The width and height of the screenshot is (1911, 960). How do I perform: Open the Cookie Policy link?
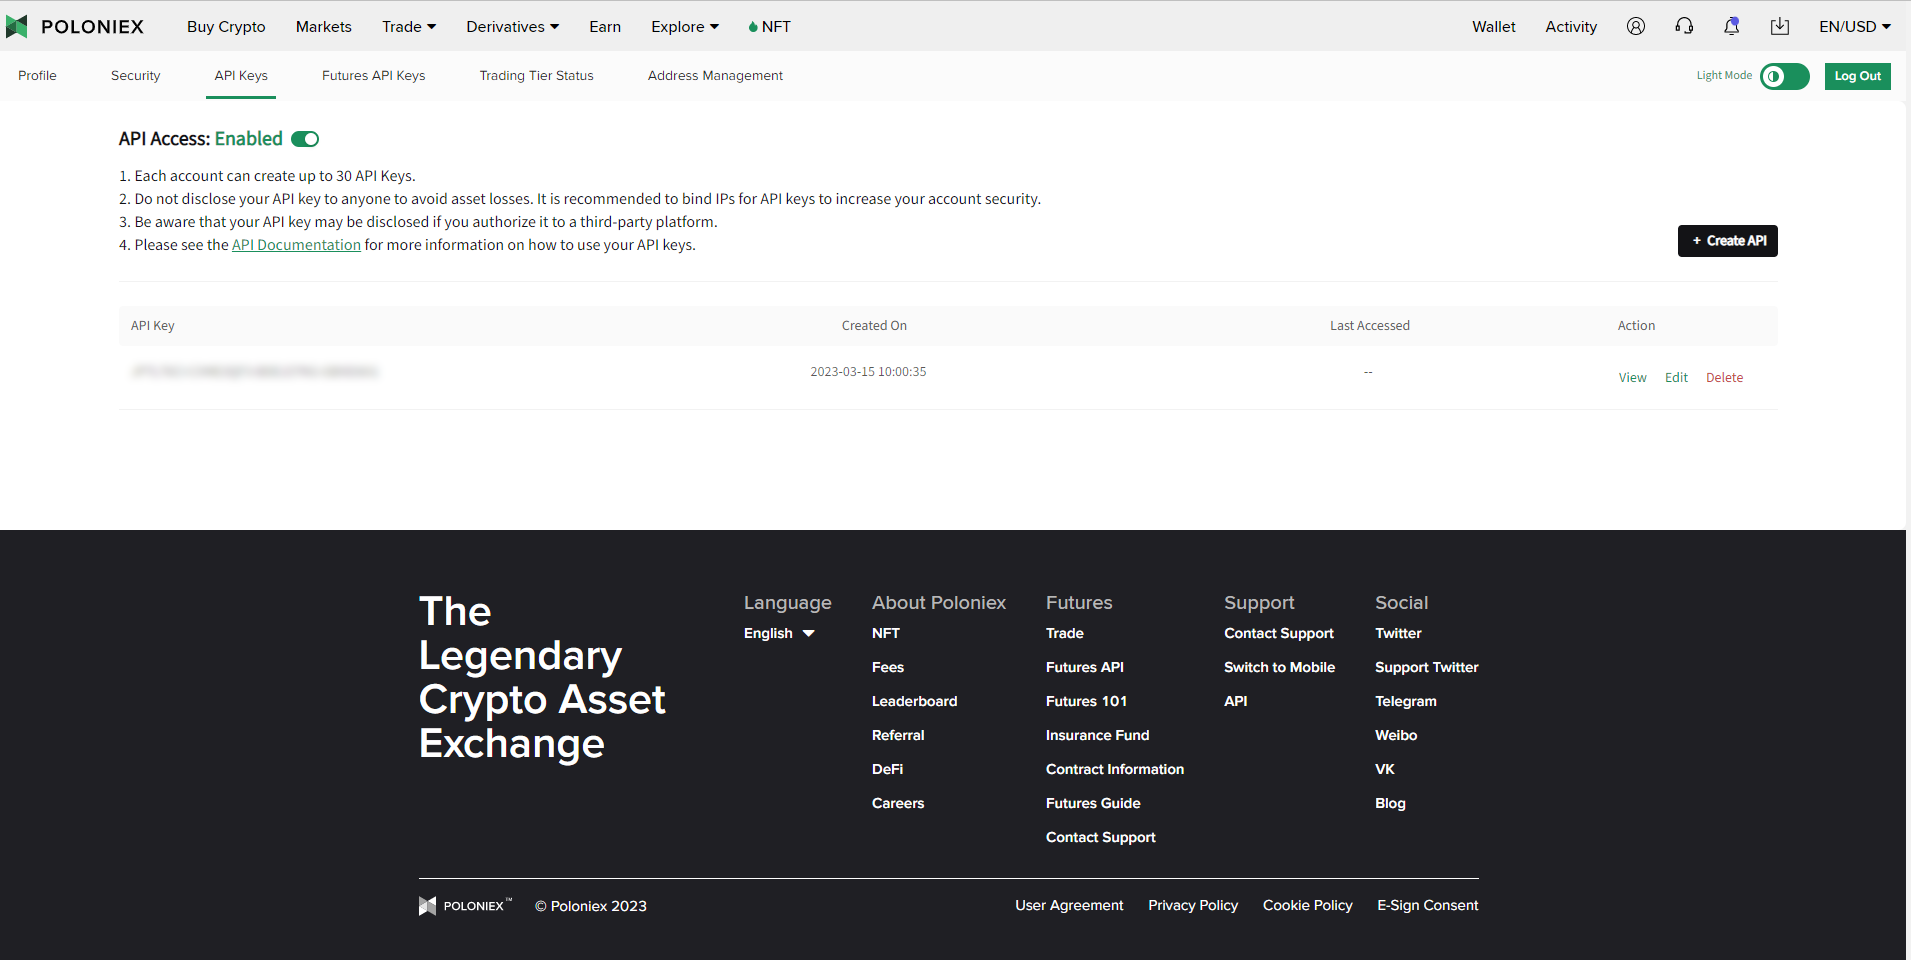(x=1308, y=905)
